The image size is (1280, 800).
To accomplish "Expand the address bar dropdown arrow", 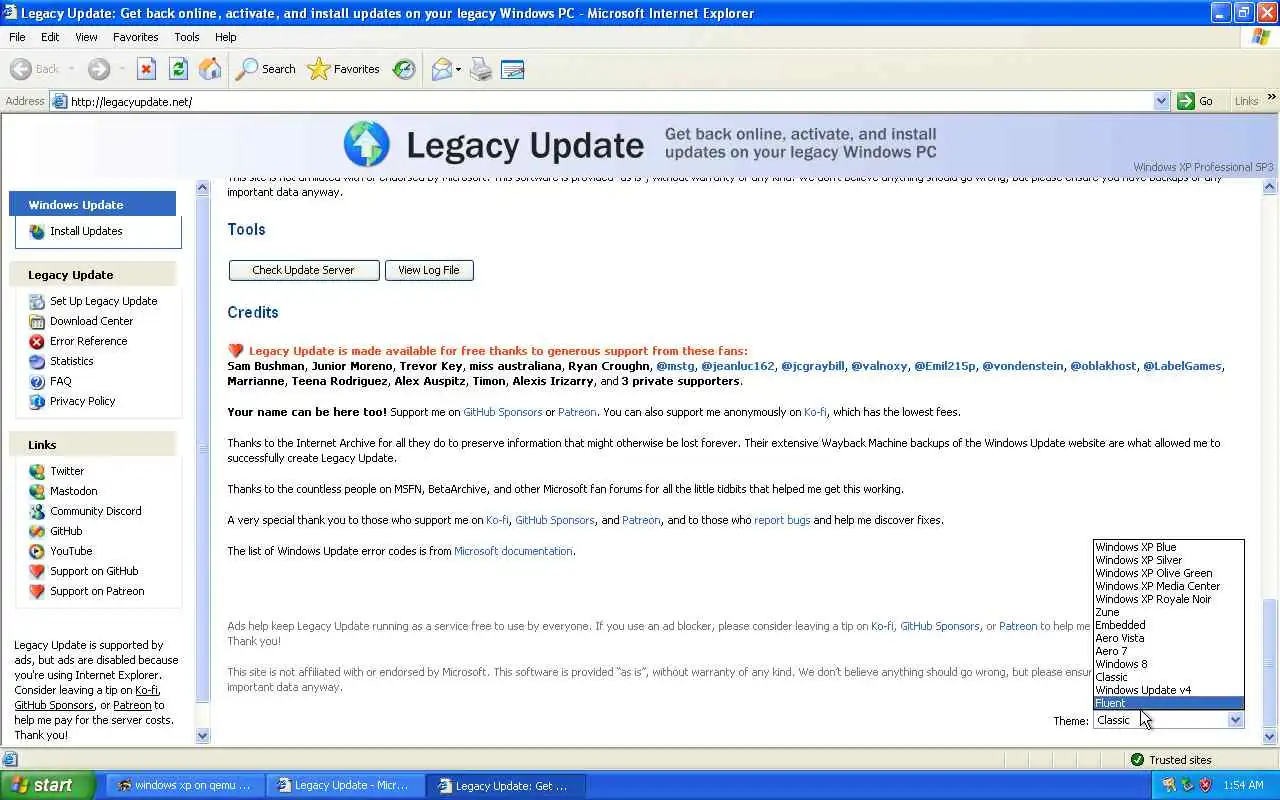I will [1161, 101].
